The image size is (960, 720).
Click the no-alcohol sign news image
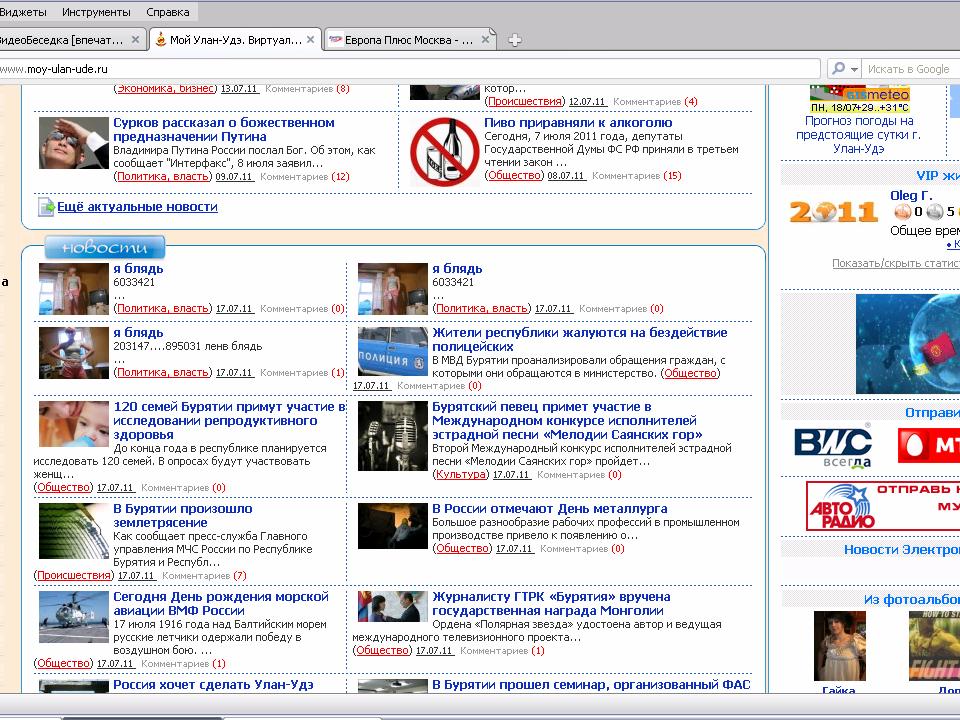(x=443, y=150)
